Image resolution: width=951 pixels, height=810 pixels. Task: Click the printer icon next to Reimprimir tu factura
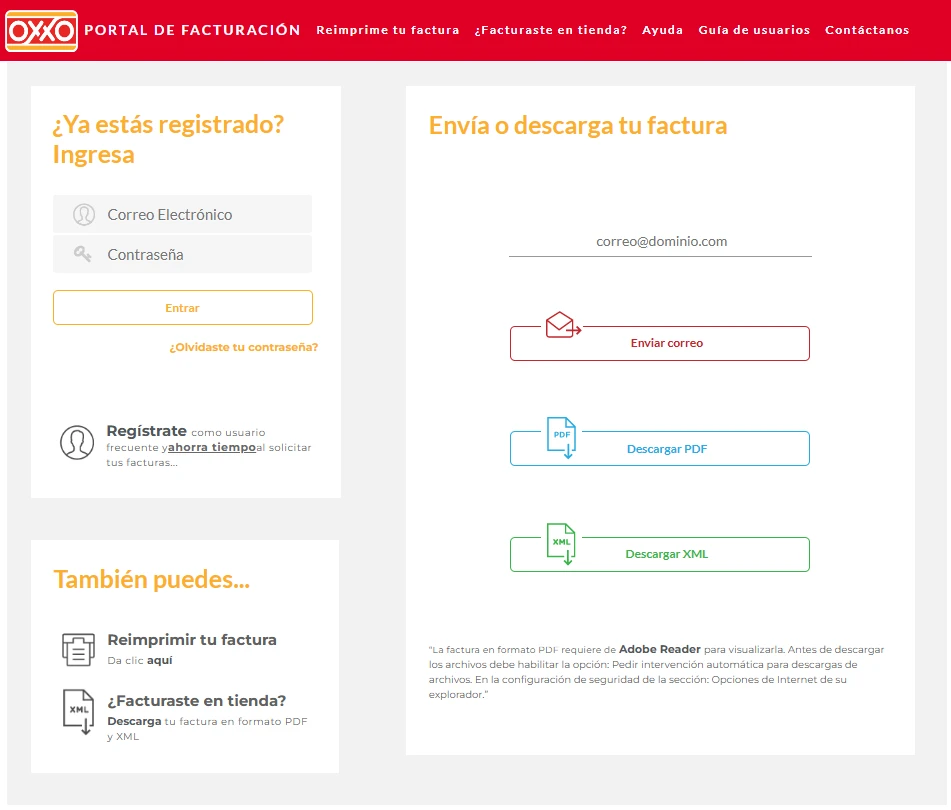[78, 649]
